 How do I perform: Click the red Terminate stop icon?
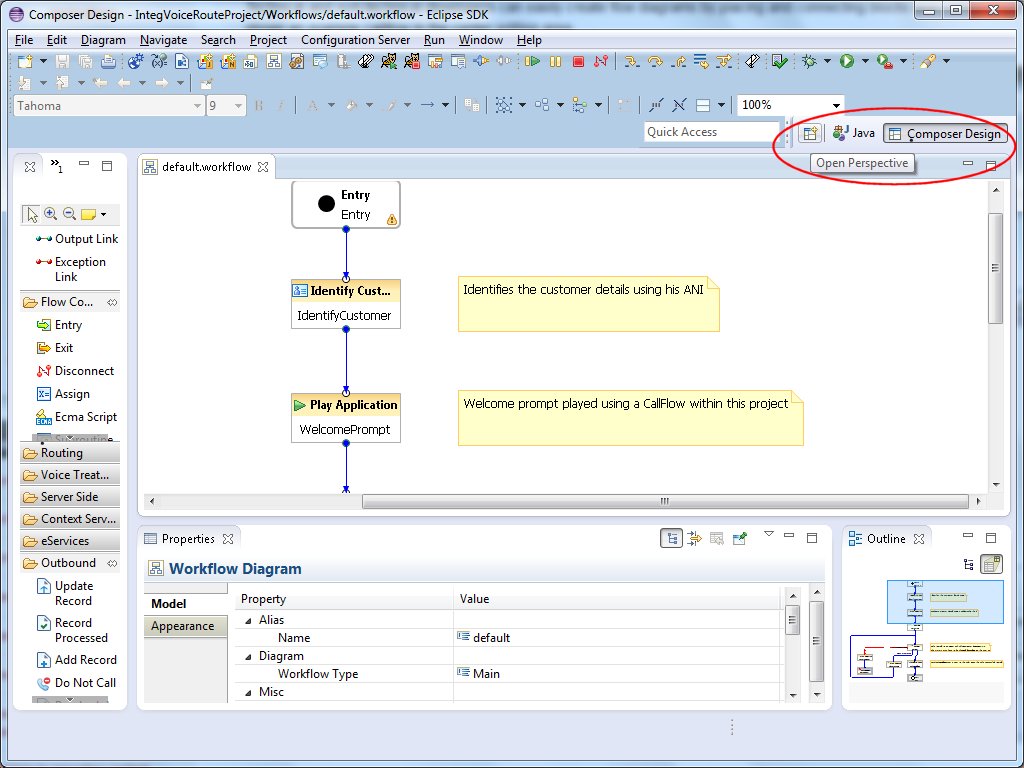tap(578, 61)
